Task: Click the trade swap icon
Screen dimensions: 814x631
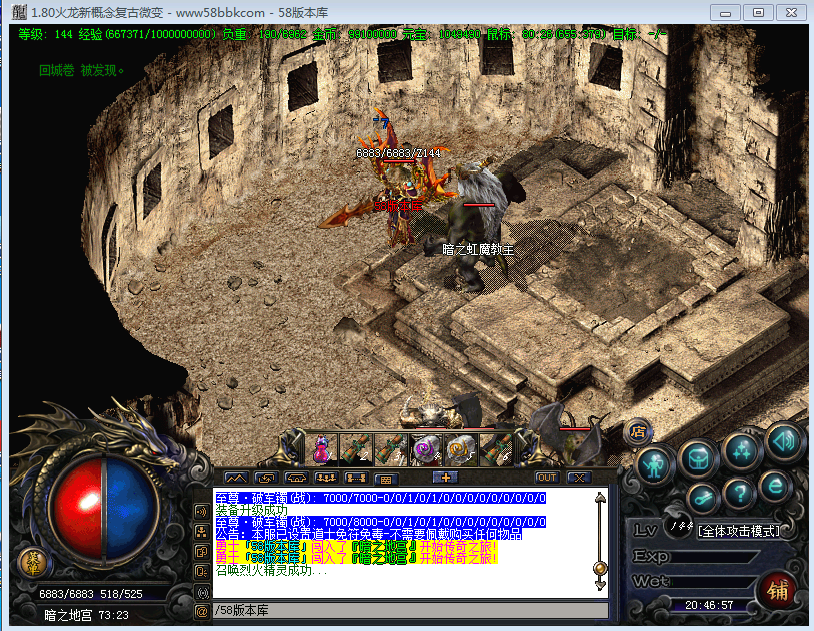Action: 266,478
